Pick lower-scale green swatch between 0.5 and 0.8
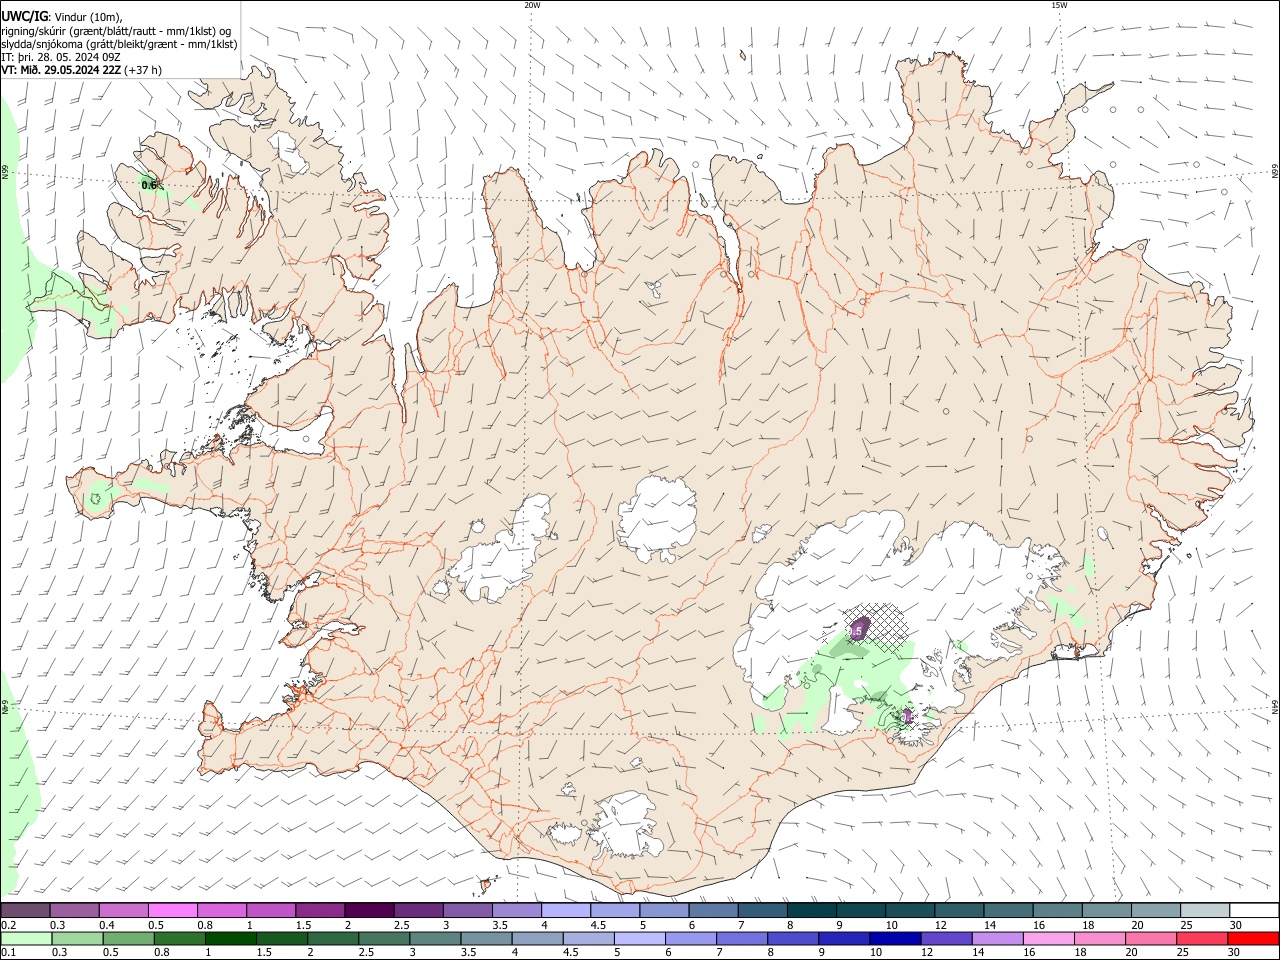This screenshot has width=1280, height=960. tap(128, 938)
